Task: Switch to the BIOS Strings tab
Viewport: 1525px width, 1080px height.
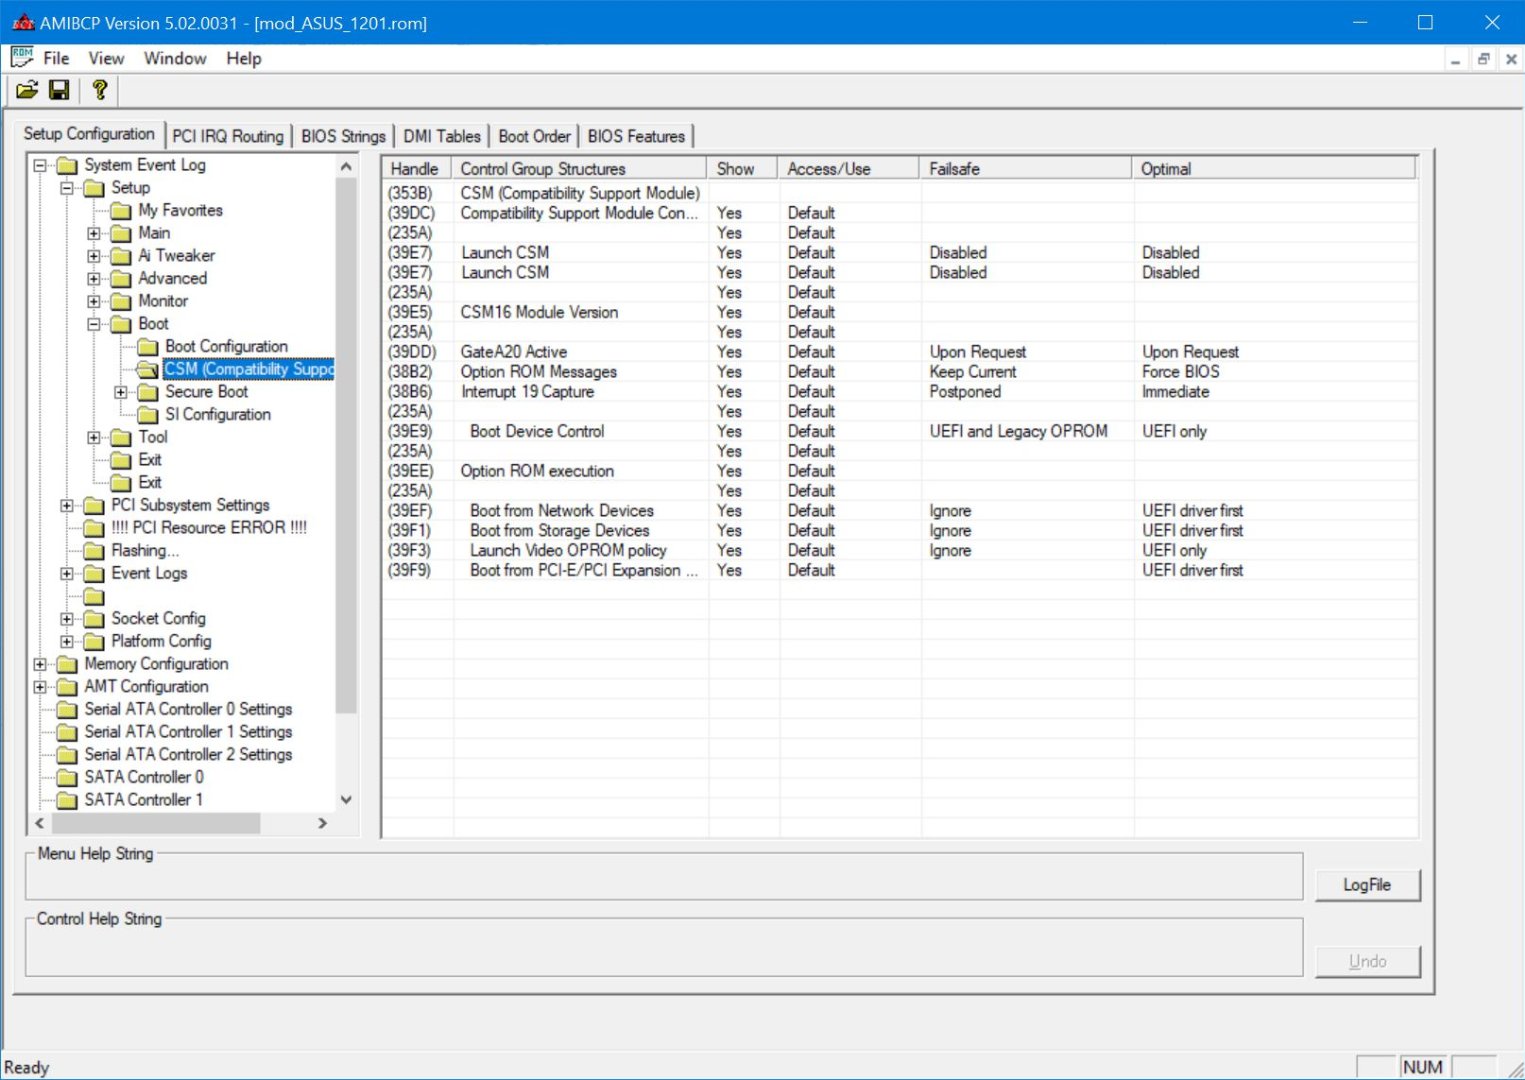Action: tap(343, 136)
